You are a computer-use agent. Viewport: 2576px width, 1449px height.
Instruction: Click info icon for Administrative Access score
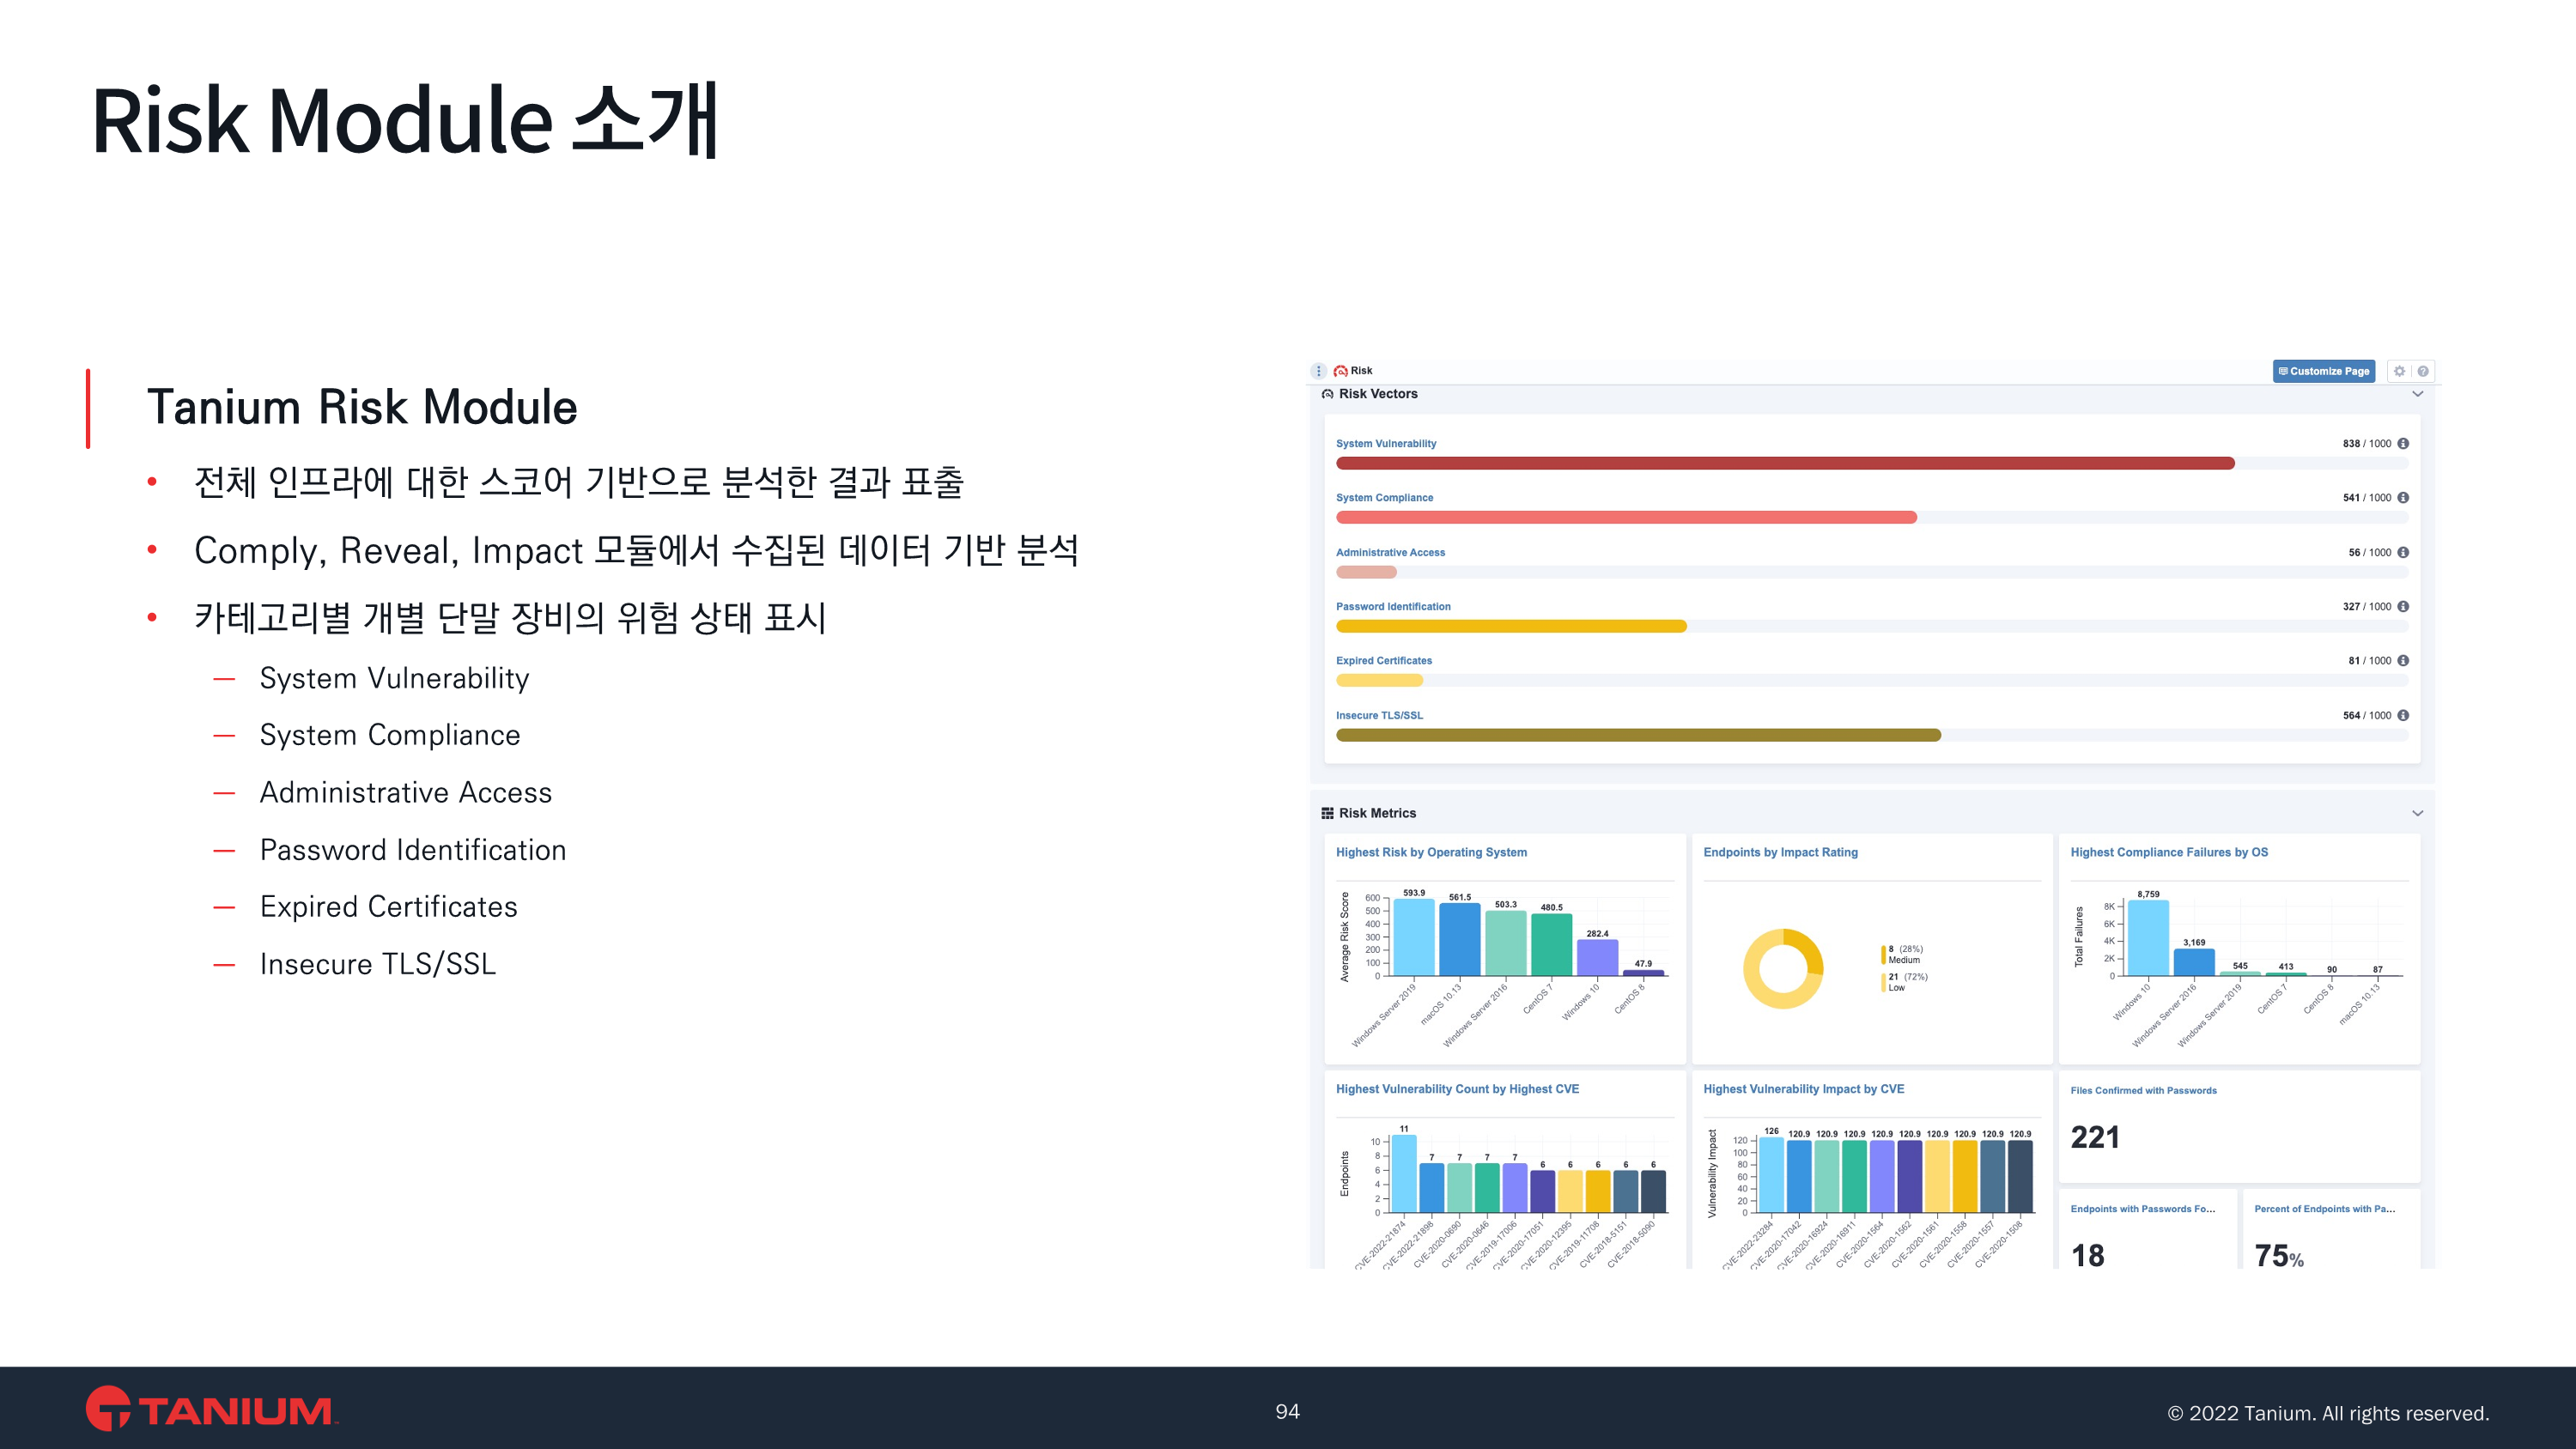2403,552
